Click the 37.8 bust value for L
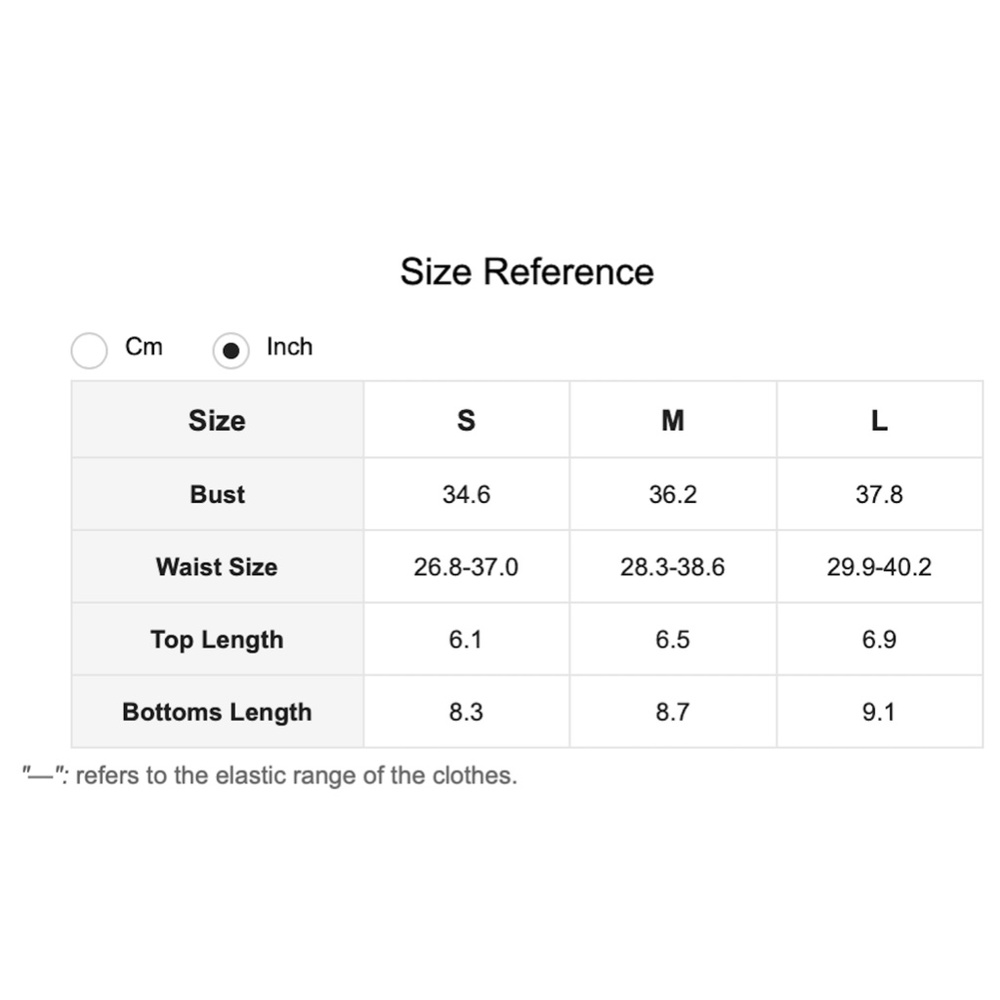This screenshot has height=1000, width=1000. (879, 495)
